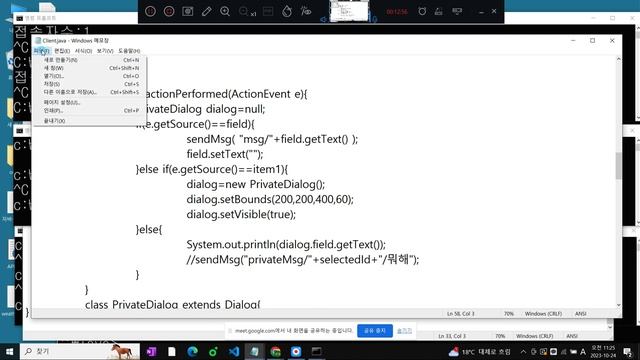The width and height of the screenshot is (640, 360).
Task: Click the blue 공유 중지 stop sharing button
Action: click(375, 331)
